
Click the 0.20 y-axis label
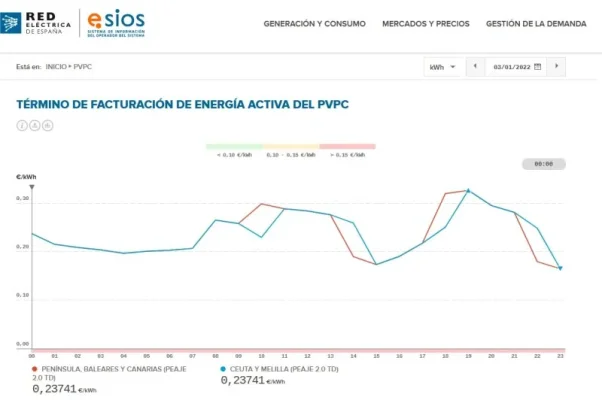pyautogui.click(x=23, y=247)
